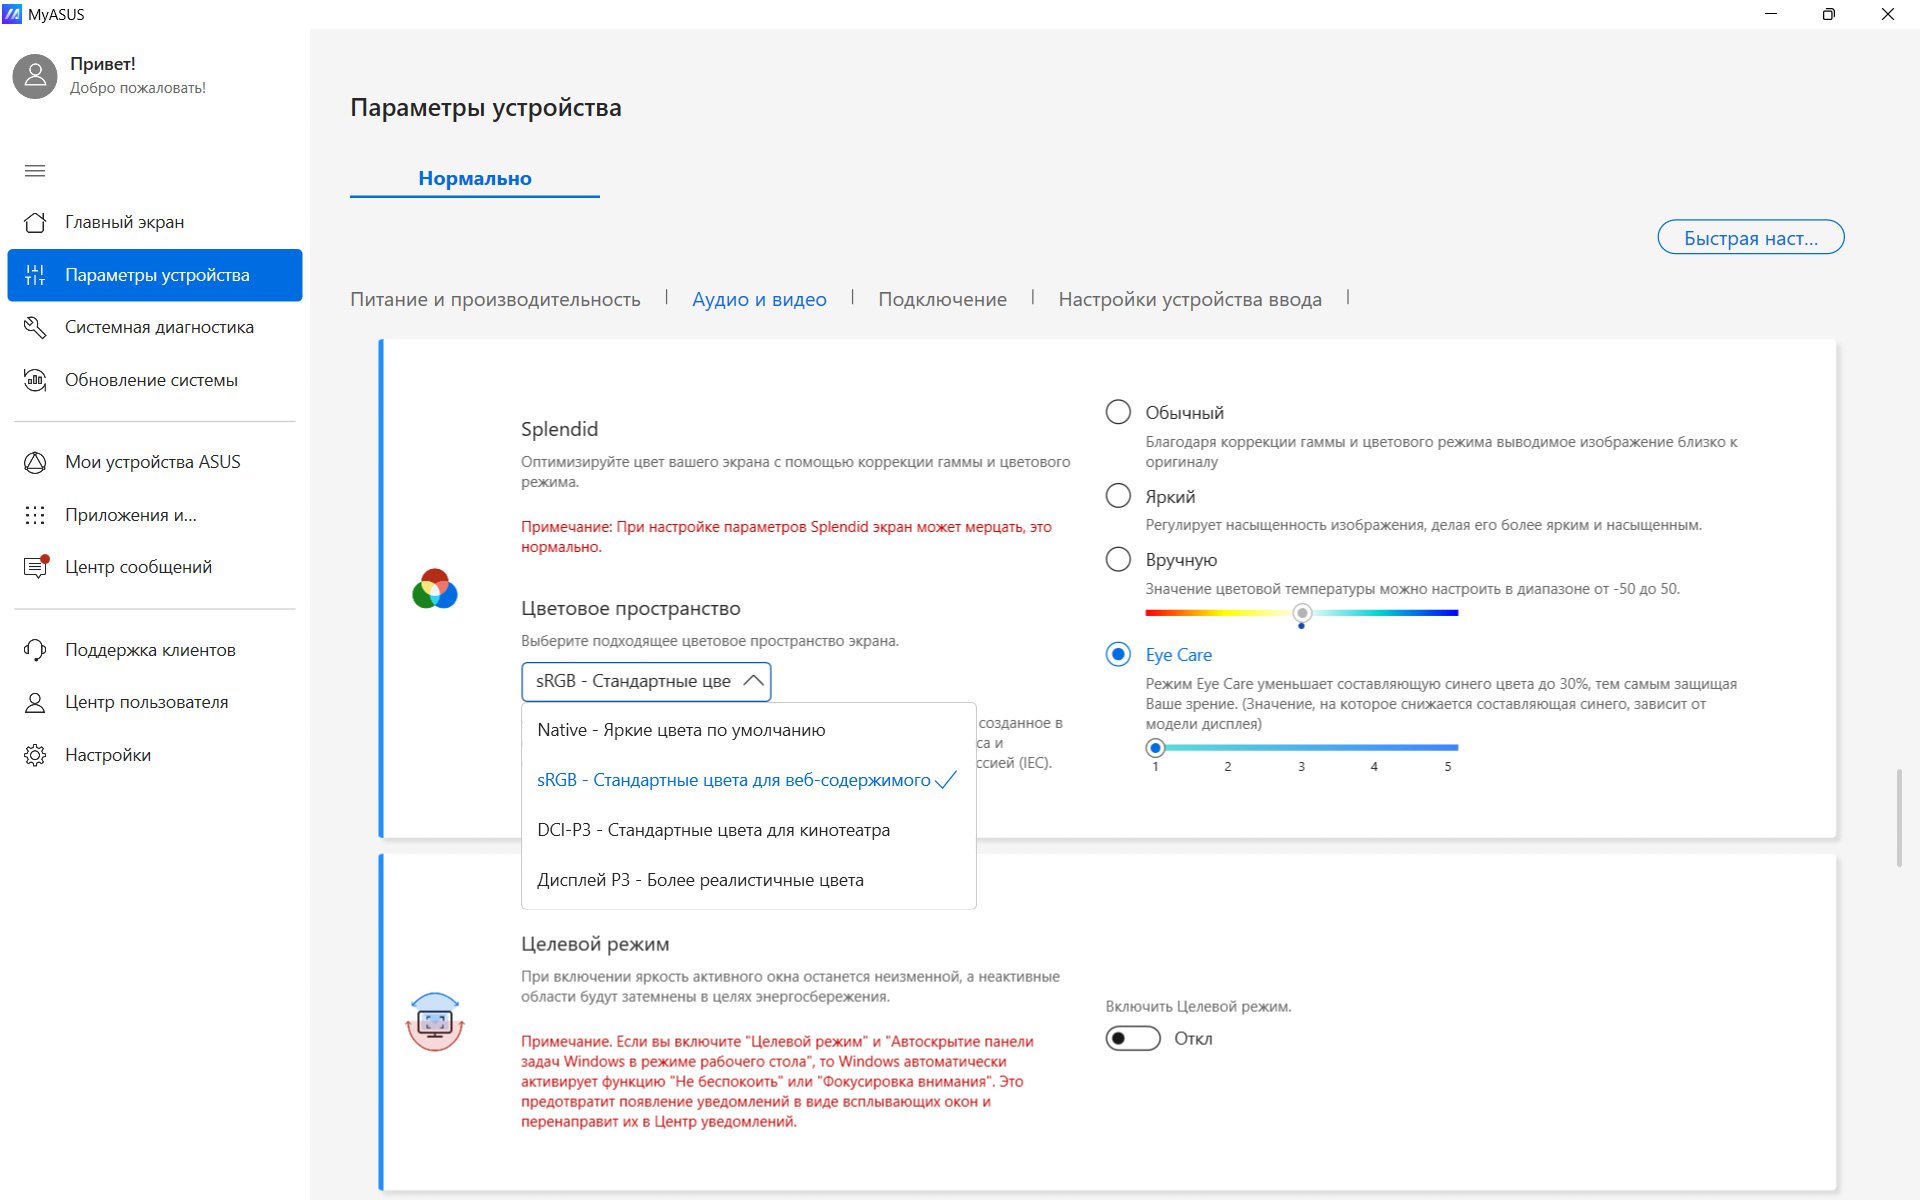Open Главный экран in sidebar
Image resolution: width=1920 pixels, height=1200 pixels.
155,222
